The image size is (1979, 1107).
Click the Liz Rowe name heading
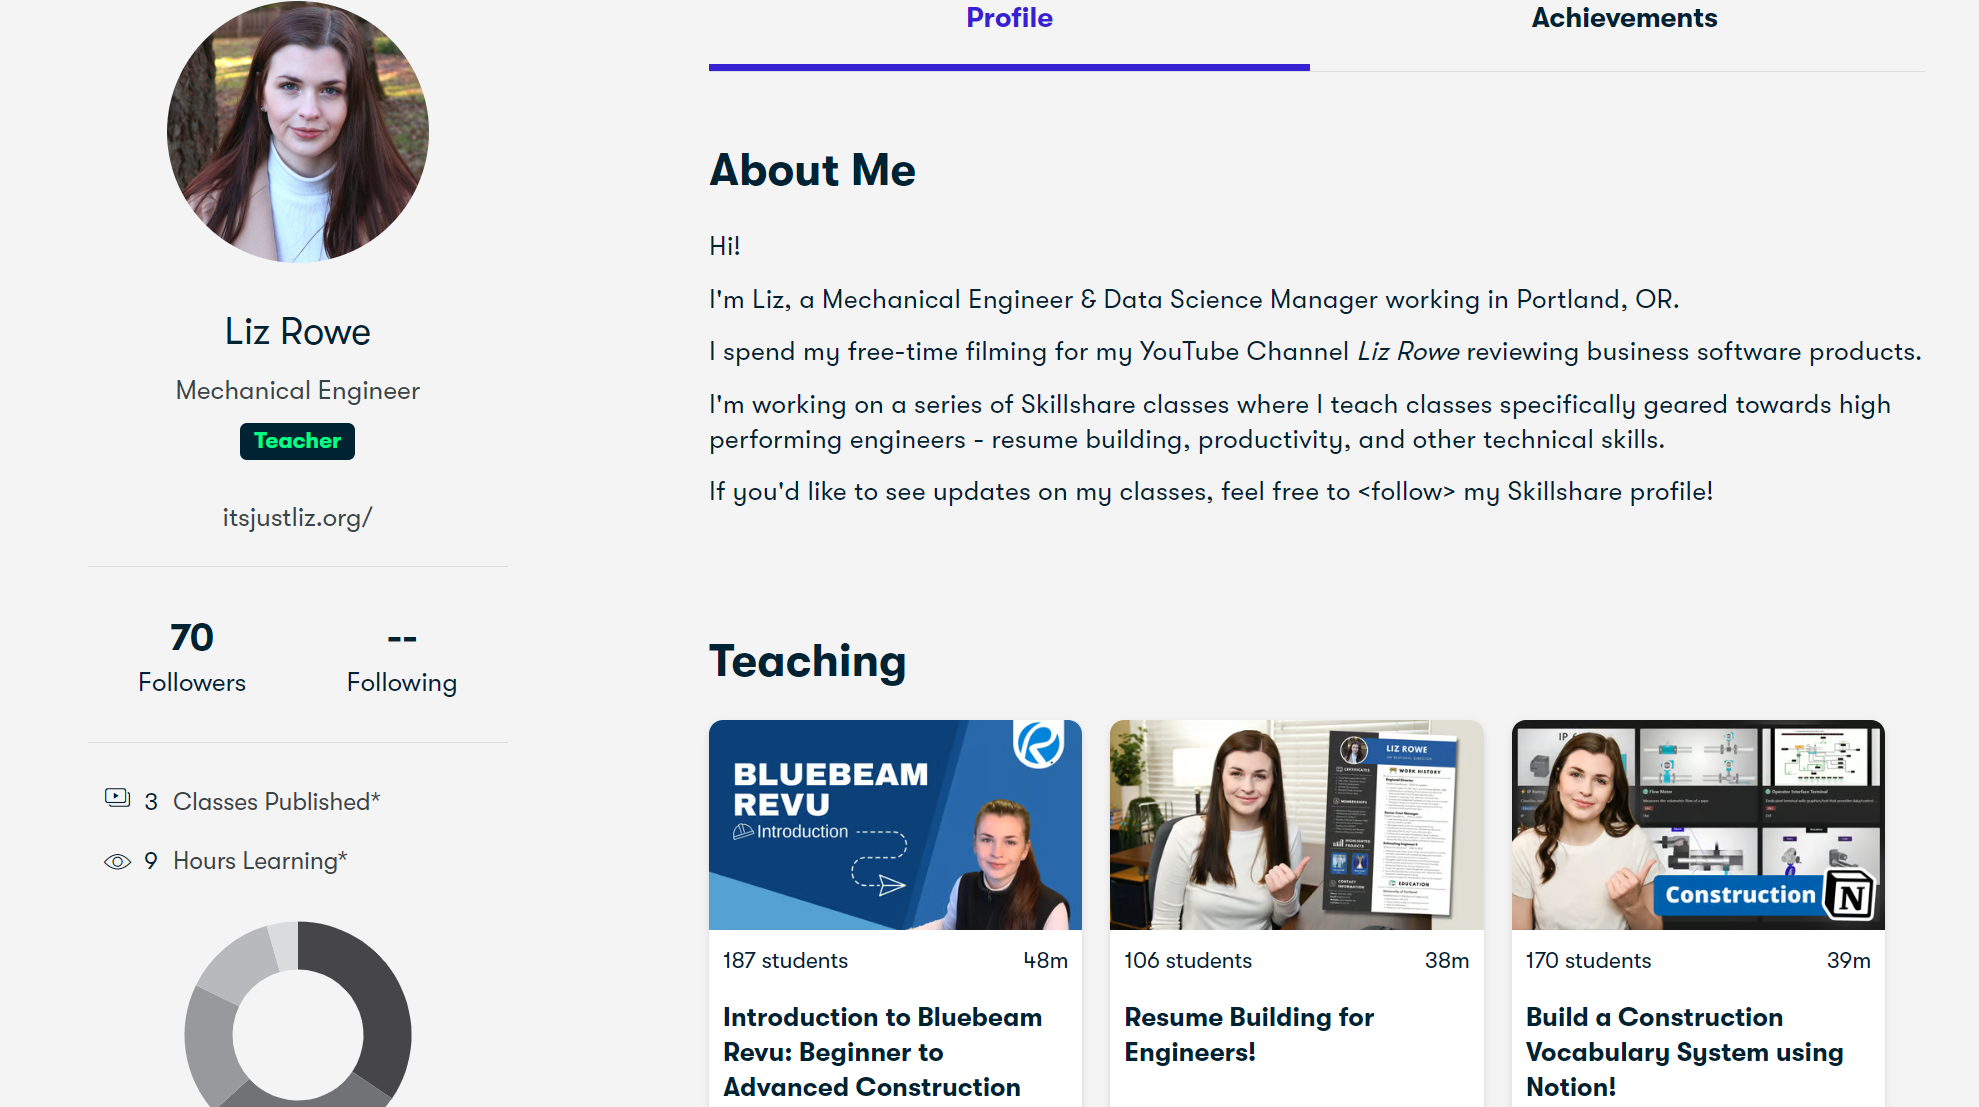[297, 332]
